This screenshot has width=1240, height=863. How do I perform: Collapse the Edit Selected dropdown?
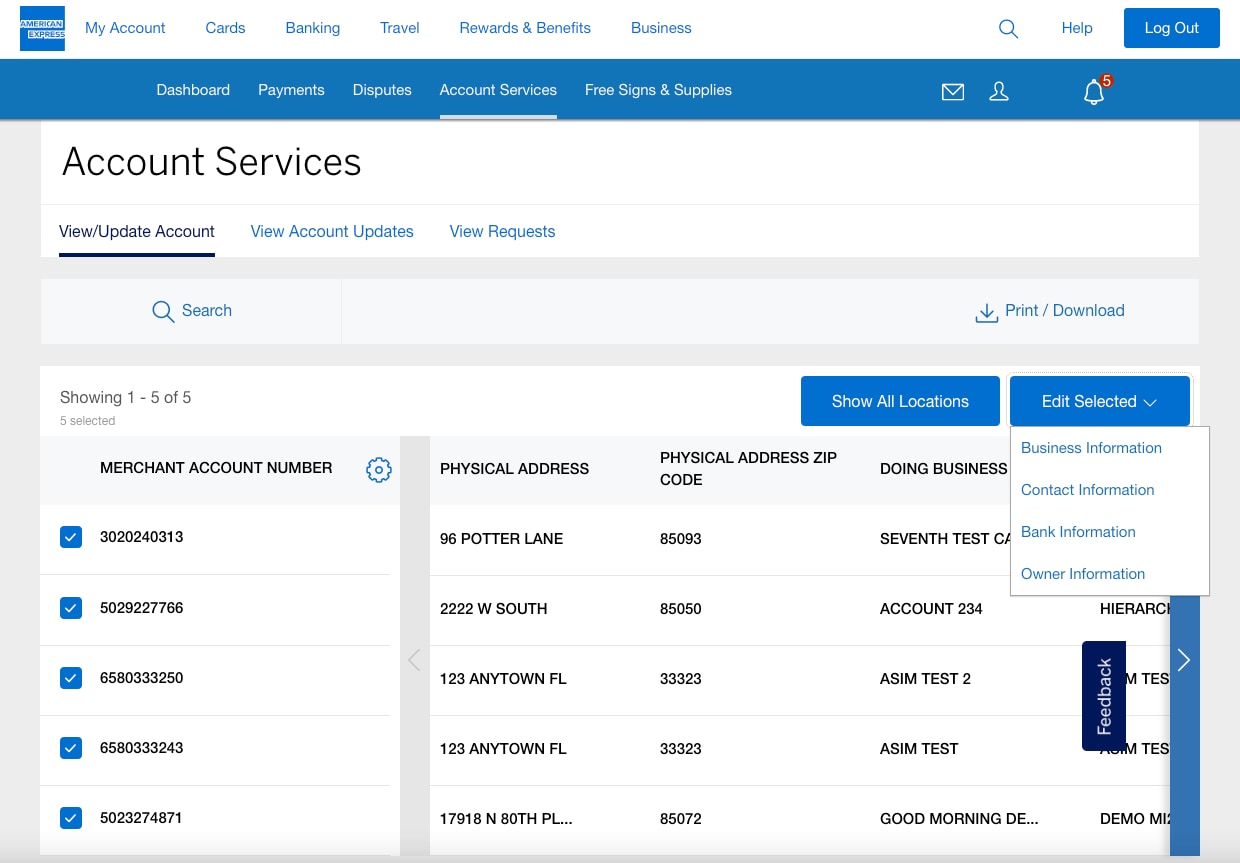click(1099, 401)
